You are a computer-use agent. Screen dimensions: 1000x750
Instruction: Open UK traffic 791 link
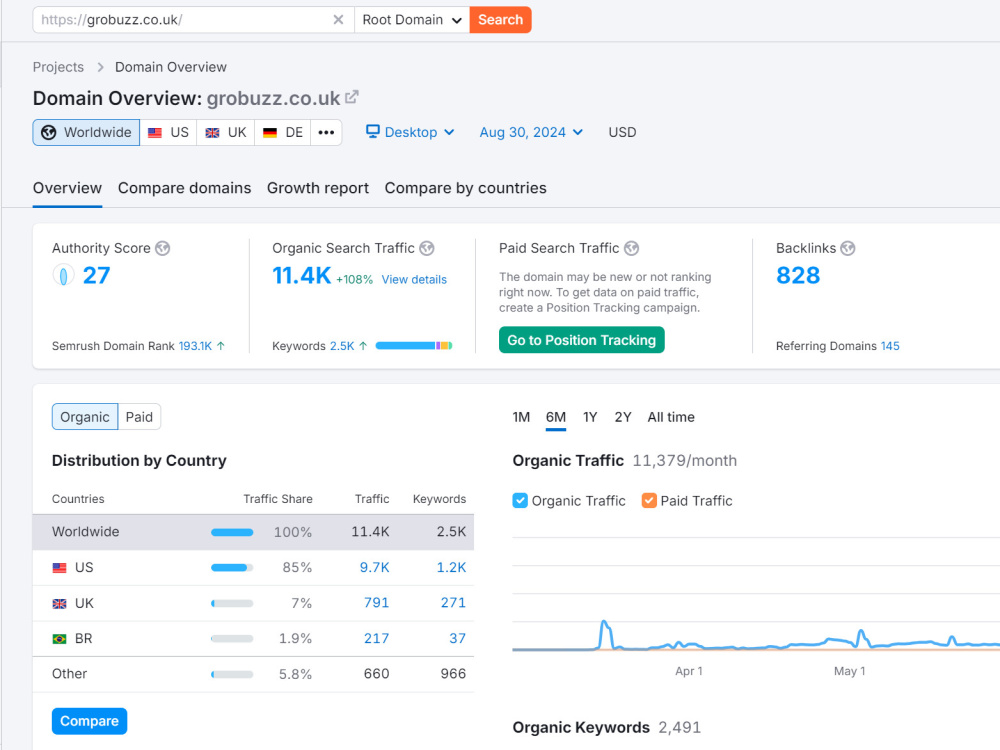[x=376, y=603]
